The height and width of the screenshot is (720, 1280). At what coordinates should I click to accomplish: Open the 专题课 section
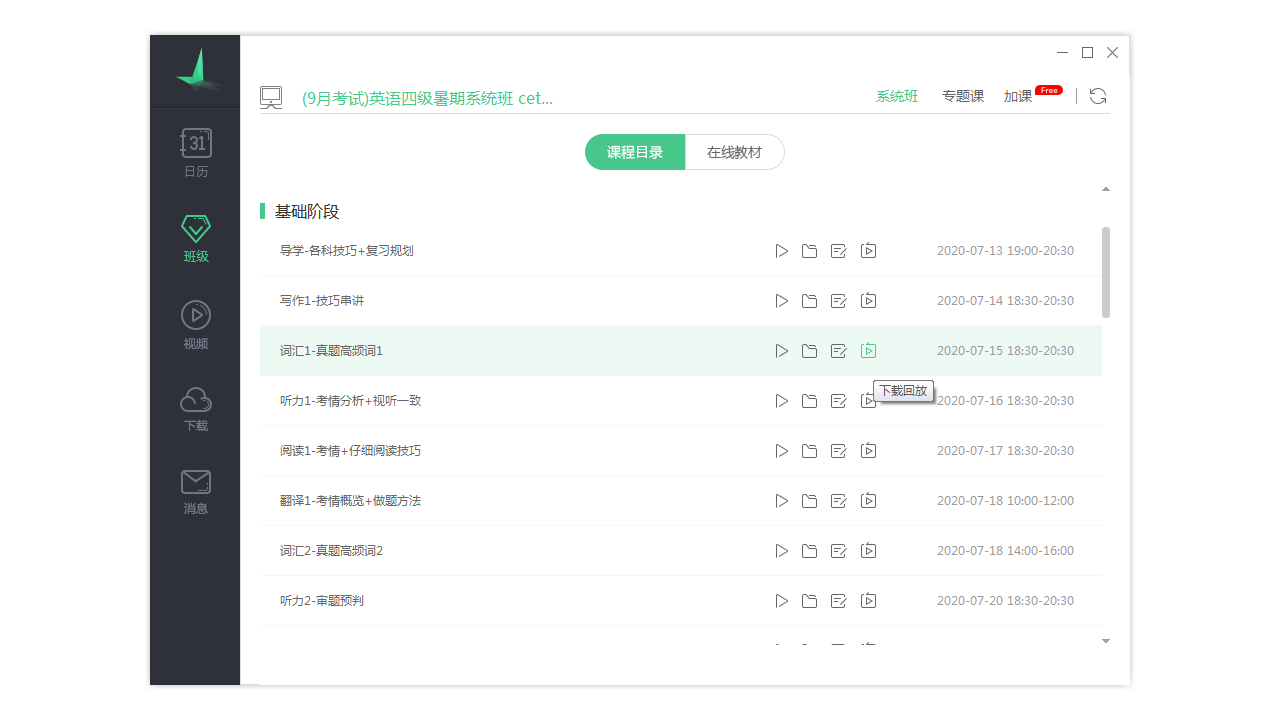[962, 95]
